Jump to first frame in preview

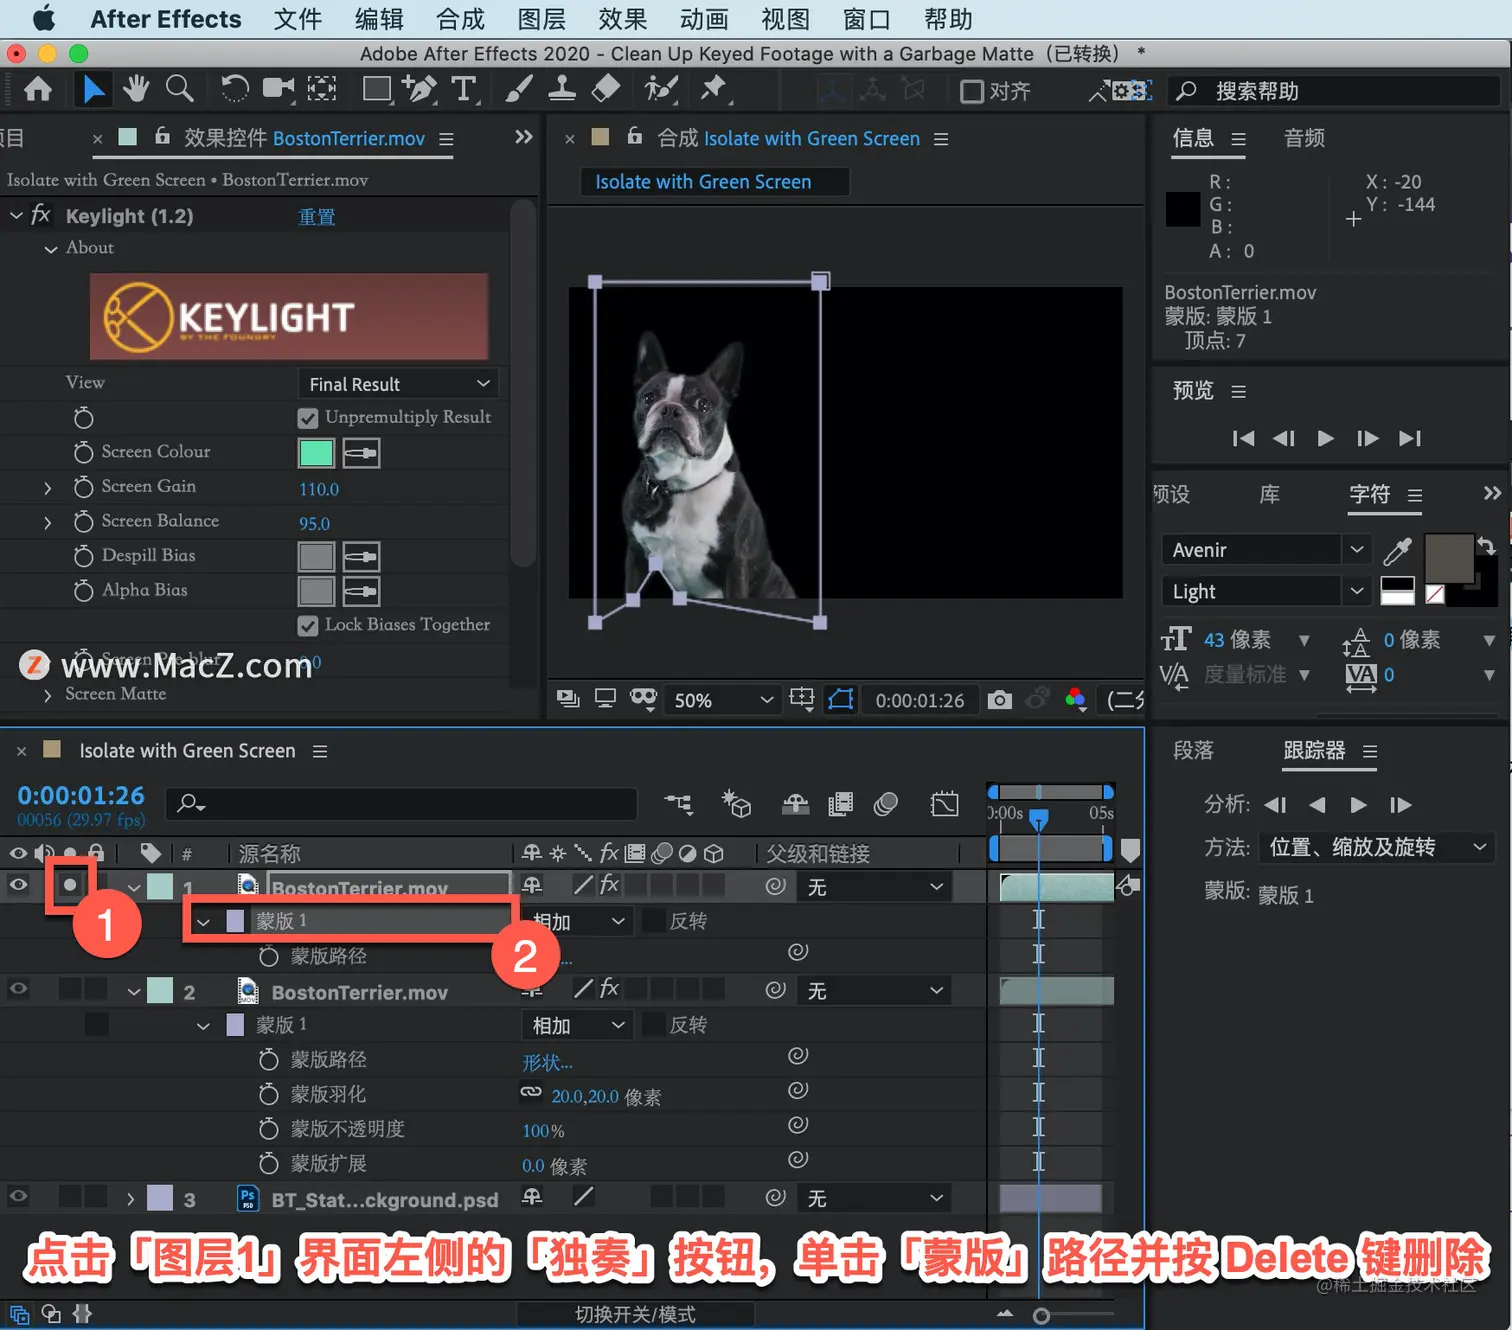coord(1243,438)
